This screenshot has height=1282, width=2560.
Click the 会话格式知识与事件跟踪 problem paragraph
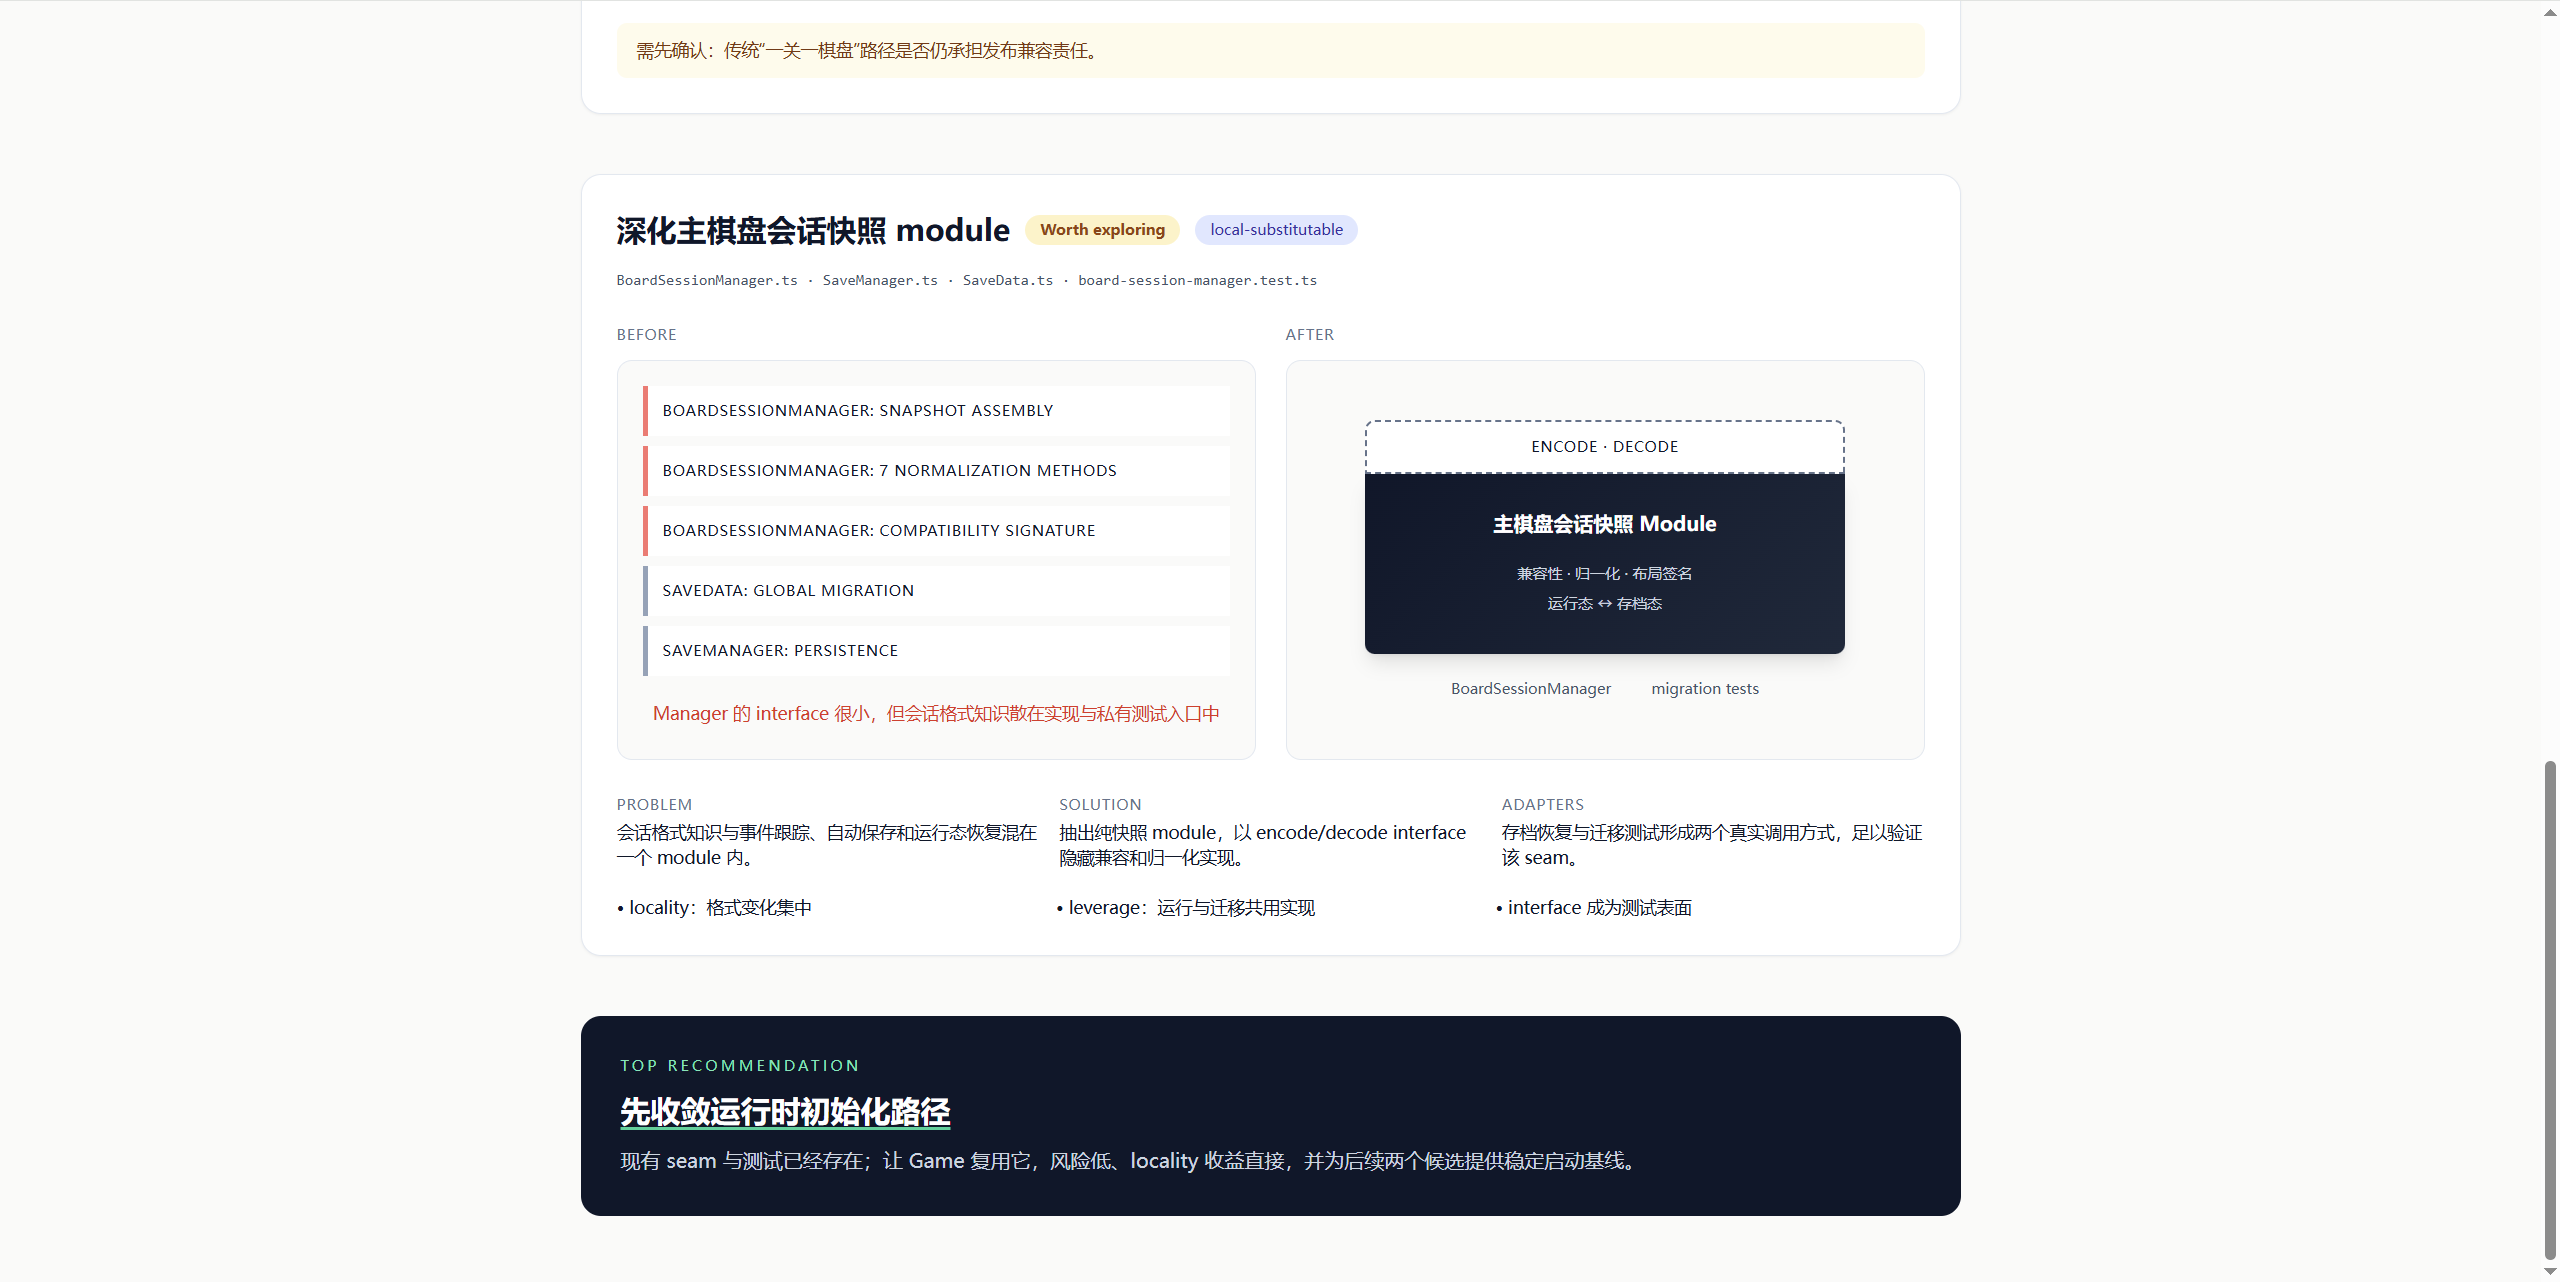point(827,845)
